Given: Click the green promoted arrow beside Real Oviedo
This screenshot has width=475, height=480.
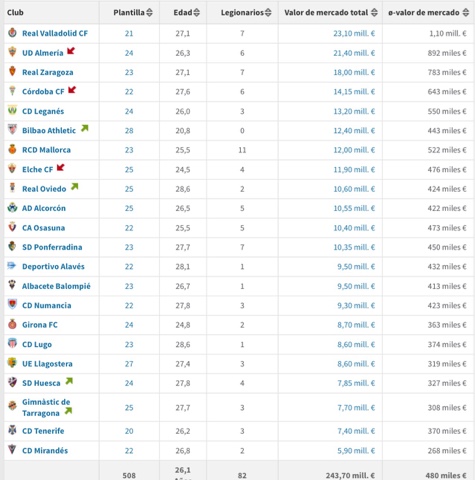Looking at the screenshot, I should [x=75, y=187].
